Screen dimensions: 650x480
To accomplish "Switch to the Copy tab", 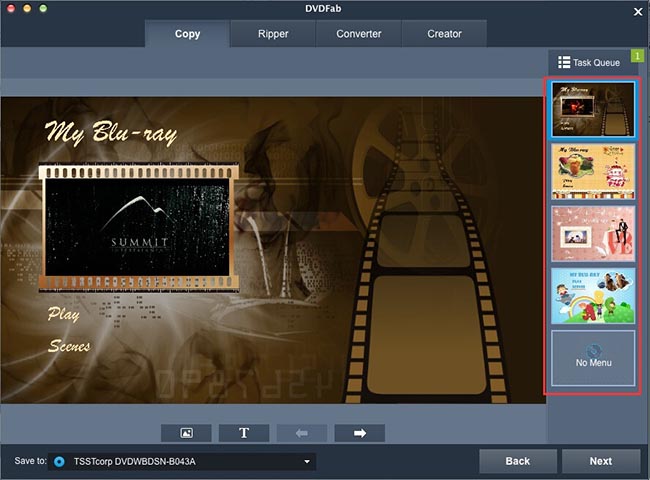I will click(187, 34).
